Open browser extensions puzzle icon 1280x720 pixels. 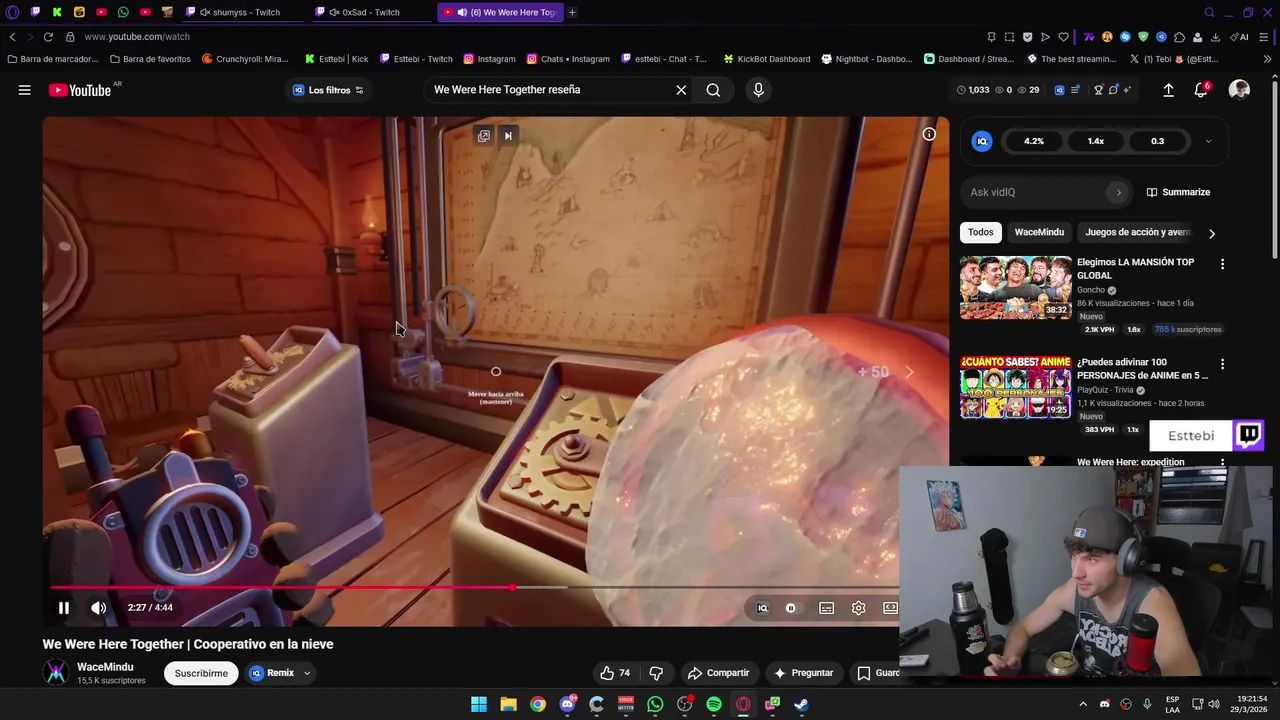coord(1179,37)
